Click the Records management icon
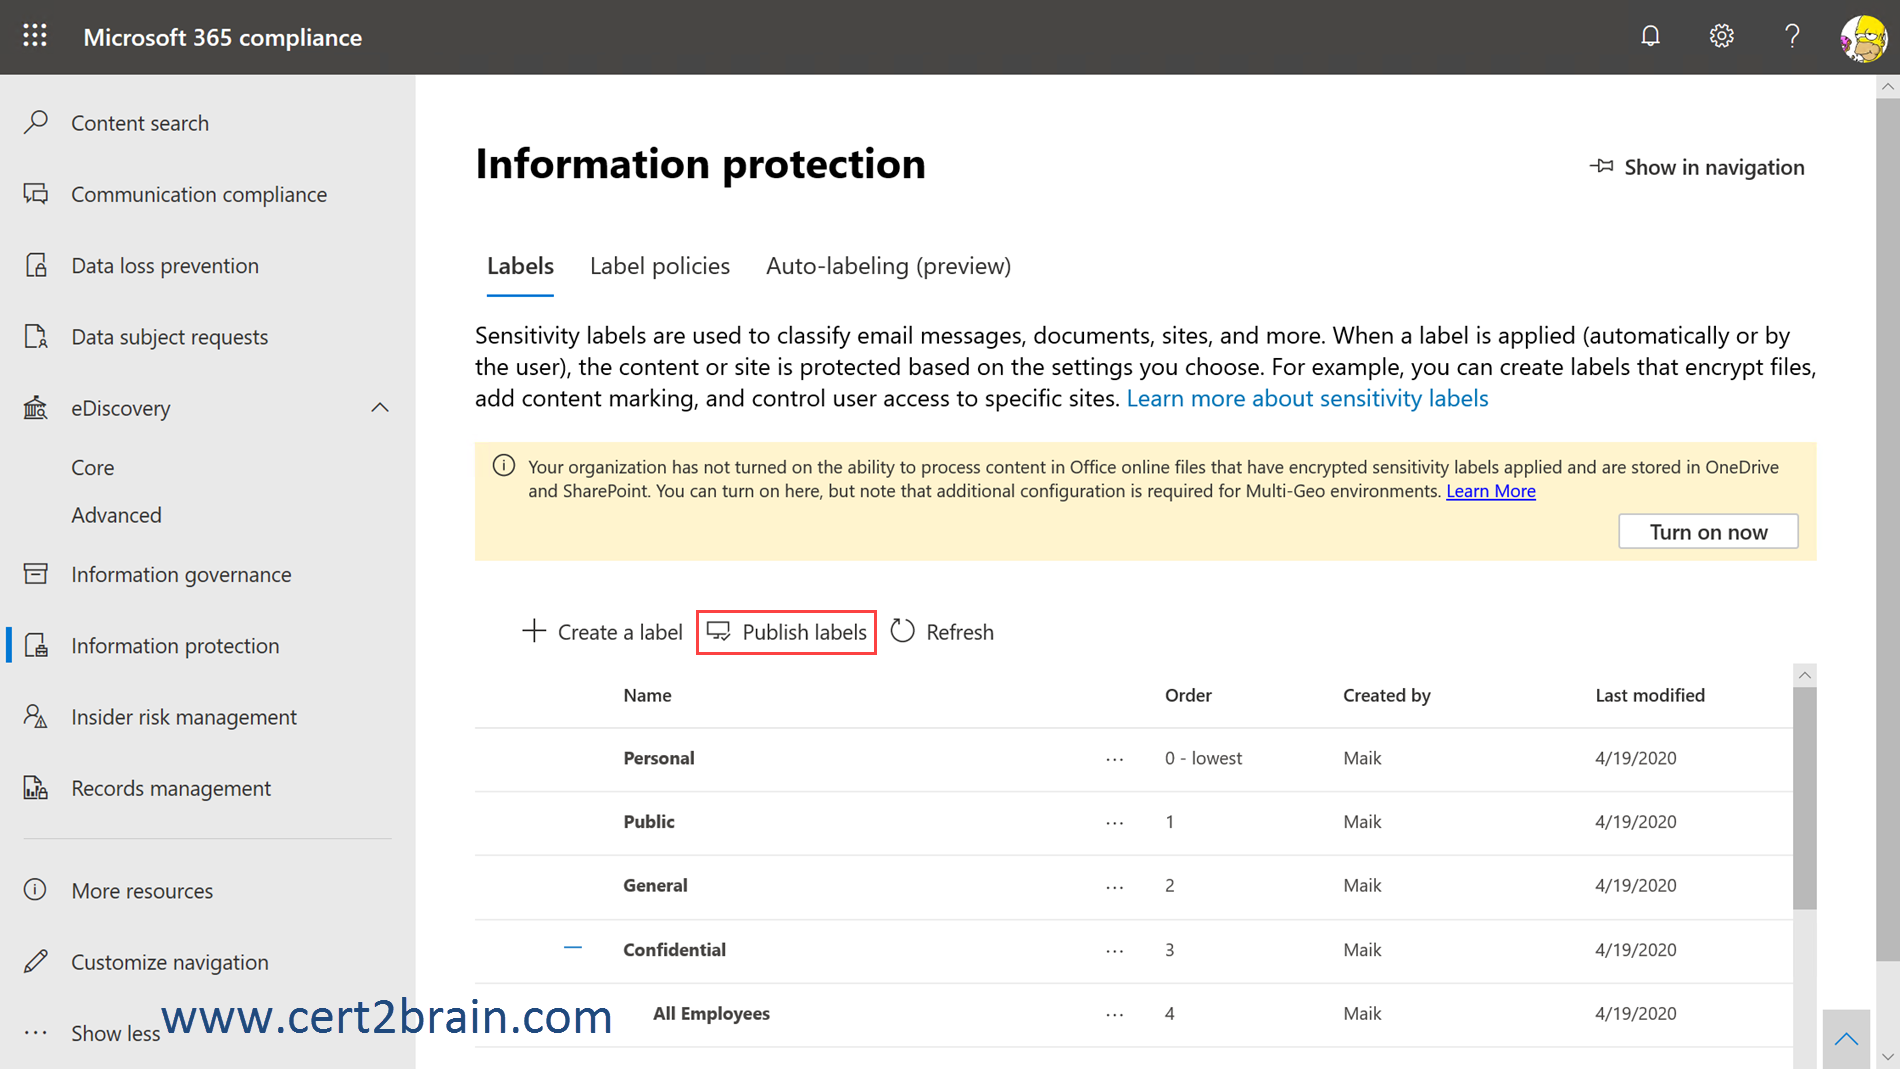 point(36,787)
